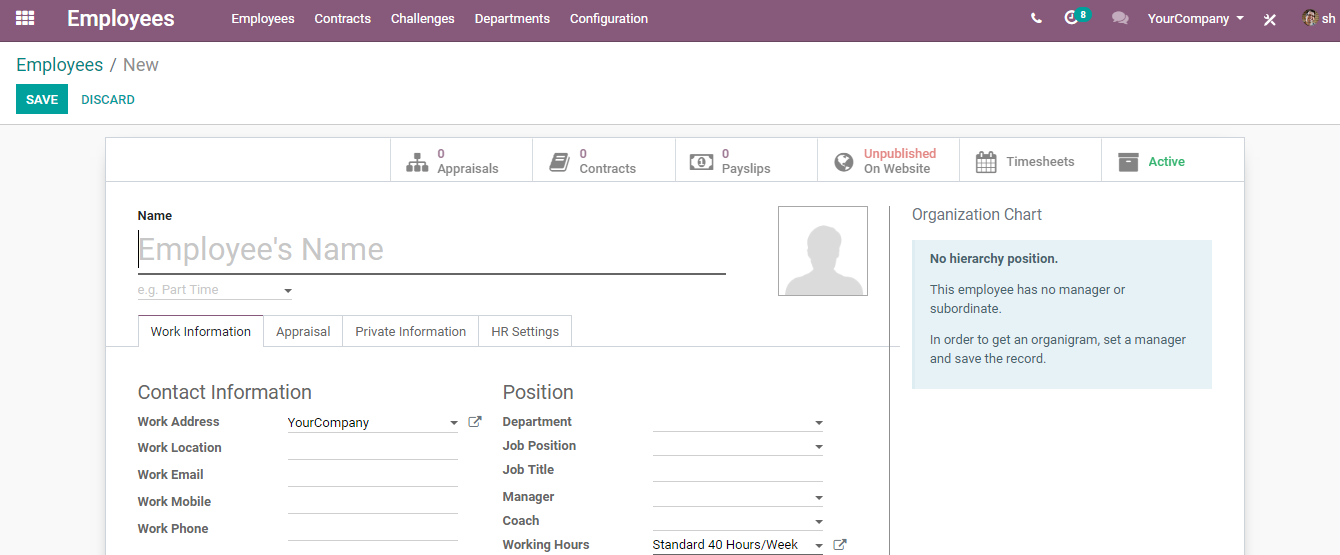Click the Position section heading
This screenshot has height=555, width=1340.
pos(538,392)
